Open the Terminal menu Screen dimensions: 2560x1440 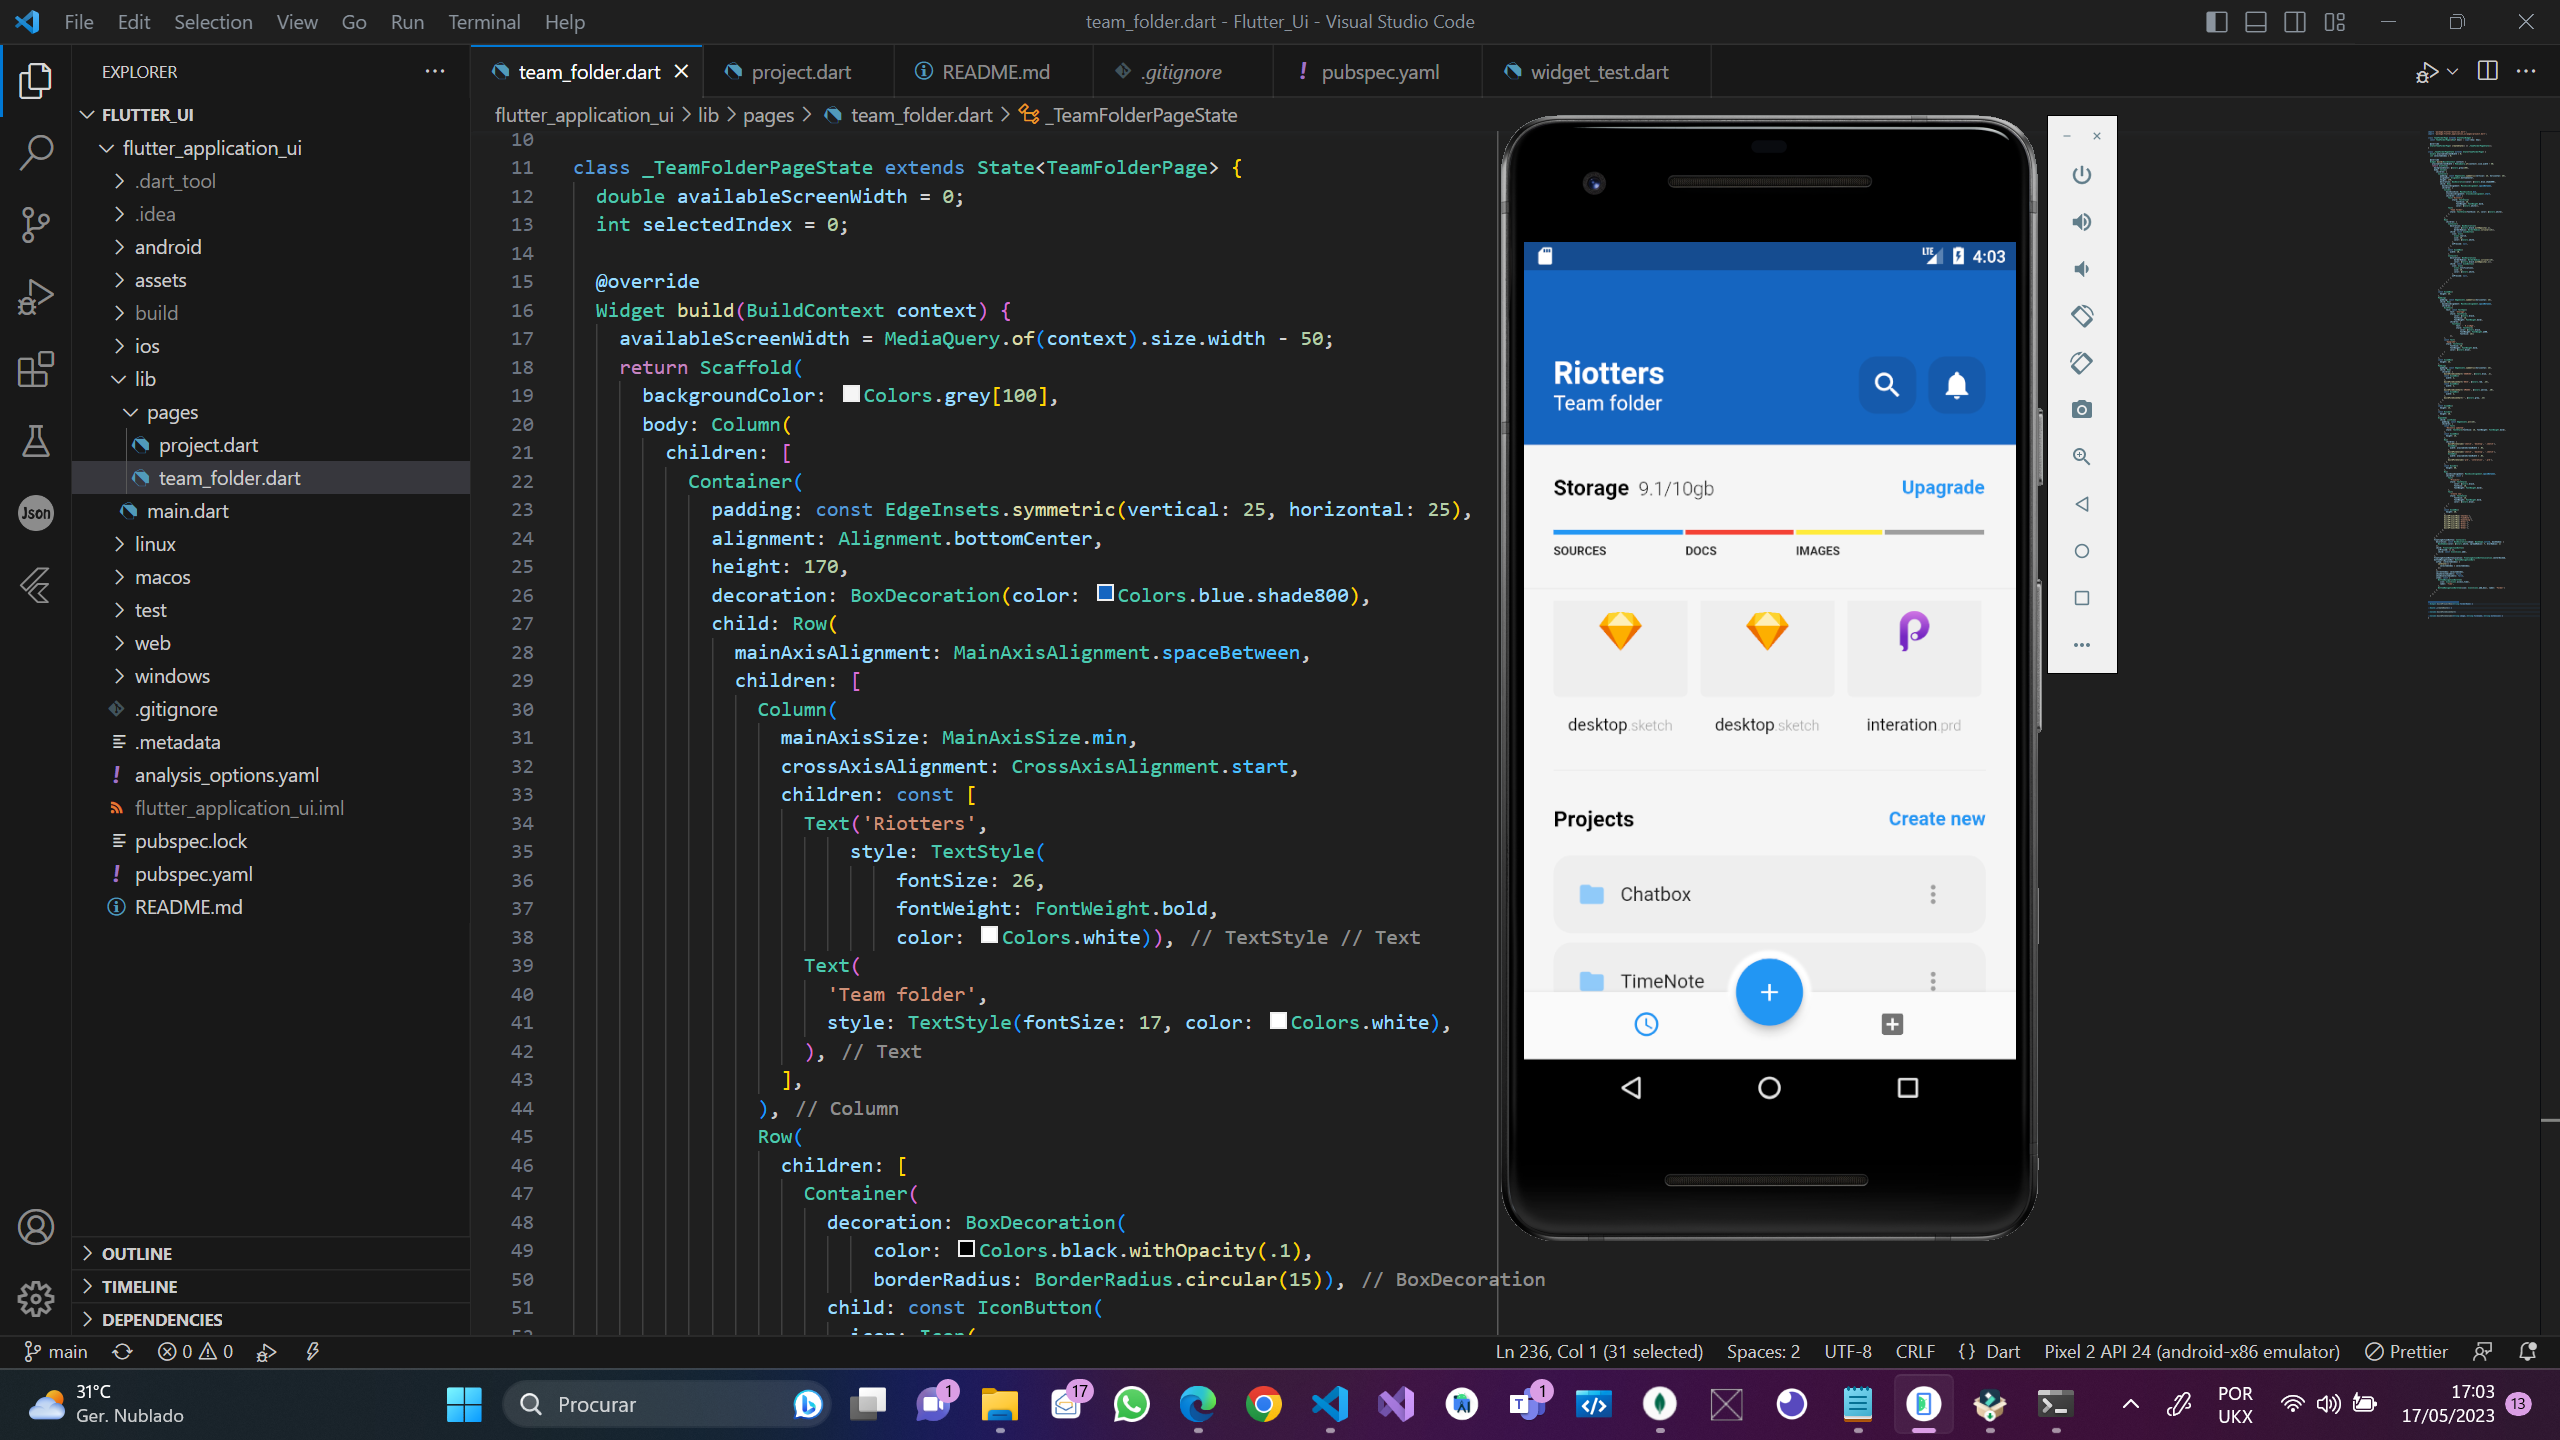pos(483,21)
